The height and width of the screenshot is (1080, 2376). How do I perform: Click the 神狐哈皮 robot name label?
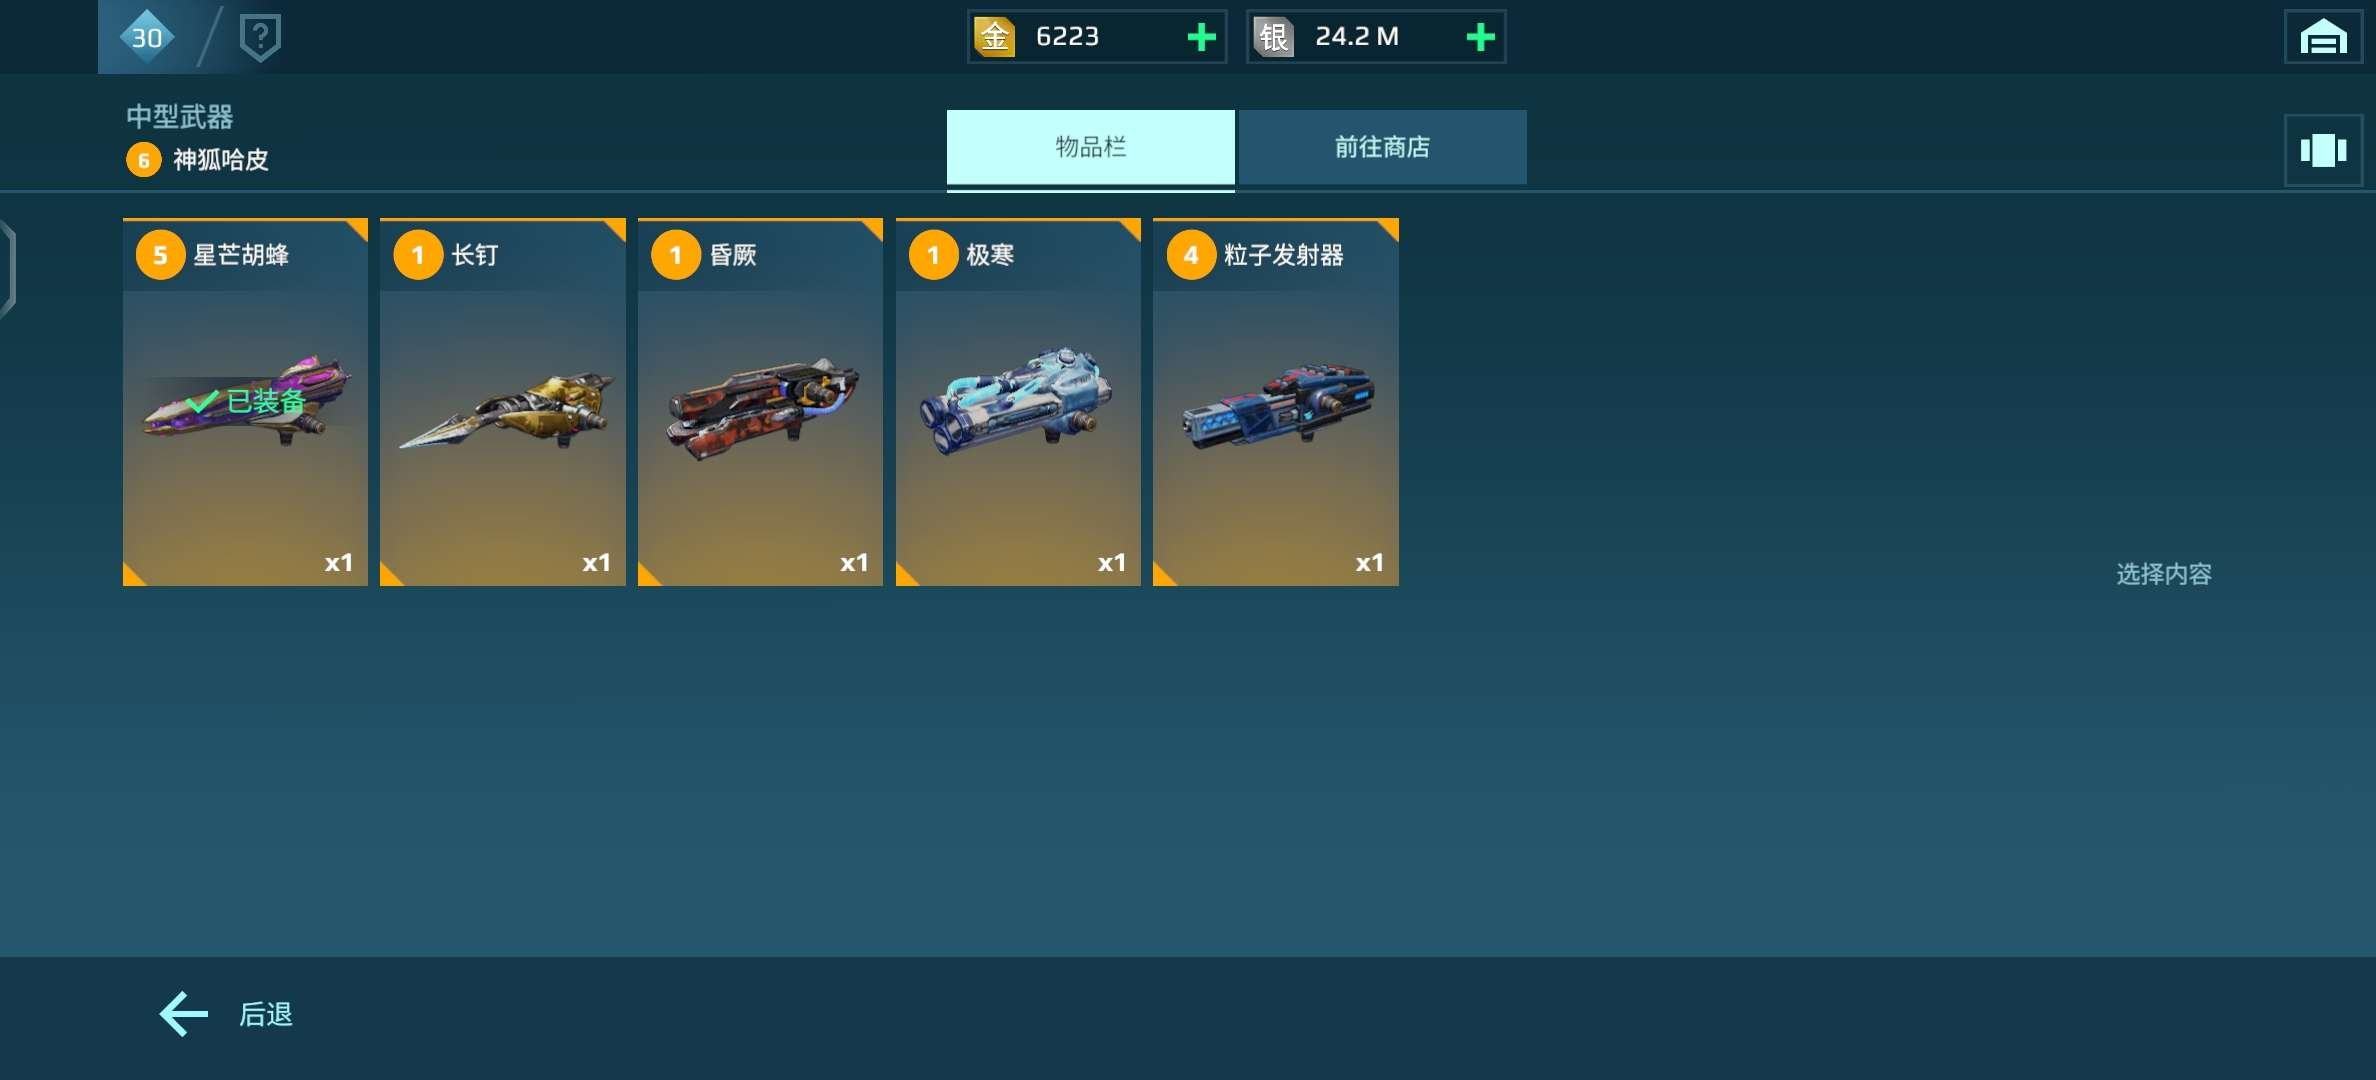pyautogui.click(x=221, y=160)
